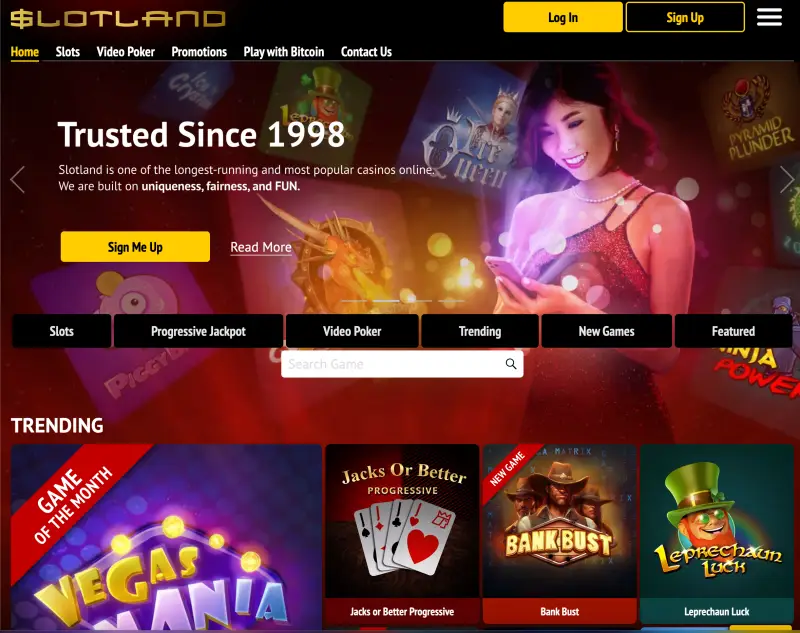Viewport: 800px width, 633px height.
Task: Open Jacks or Better Progressive game
Action: click(x=402, y=534)
